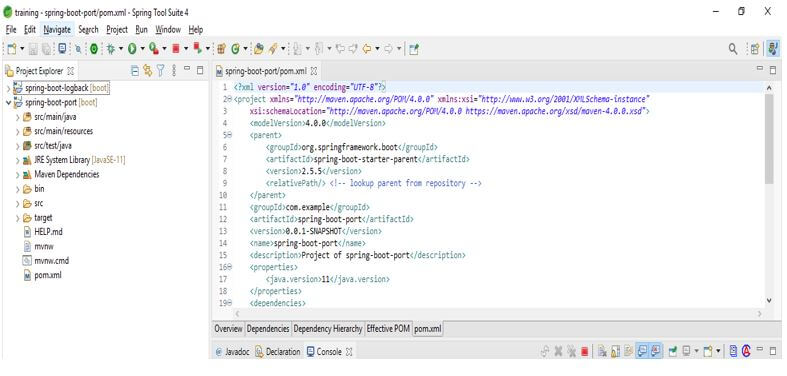787x376 pixels.
Task: Collapse the spring-boot-port project
Action: (x=8, y=103)
